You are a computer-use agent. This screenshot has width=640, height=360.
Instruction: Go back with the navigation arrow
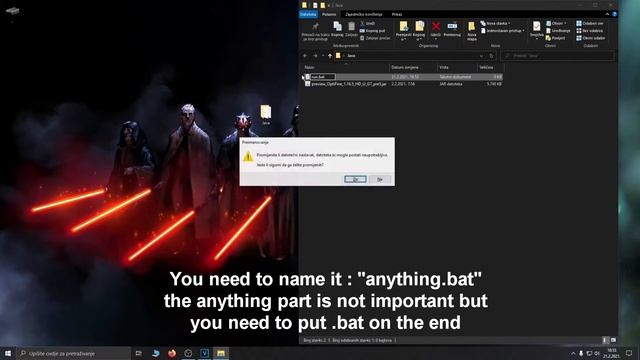pyautogui.click(x=305, y=56)
